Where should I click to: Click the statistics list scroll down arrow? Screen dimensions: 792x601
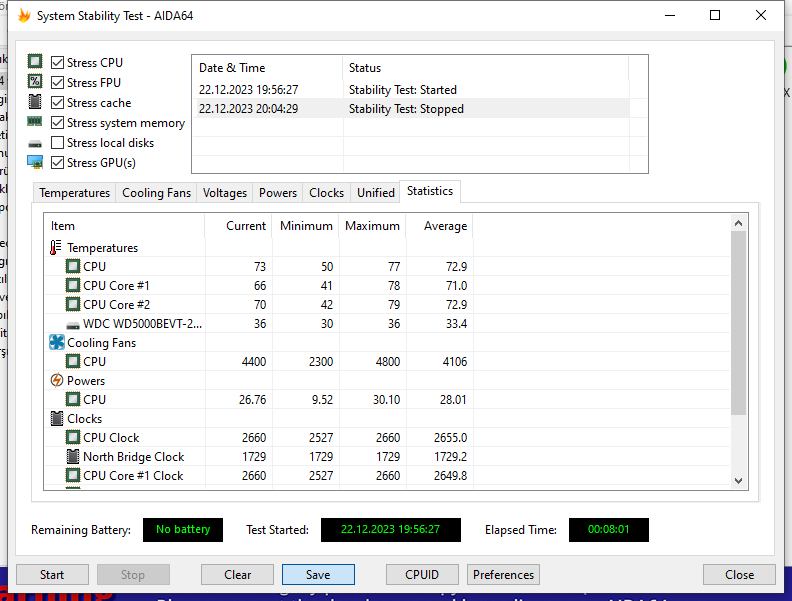[x=738, y=481]
